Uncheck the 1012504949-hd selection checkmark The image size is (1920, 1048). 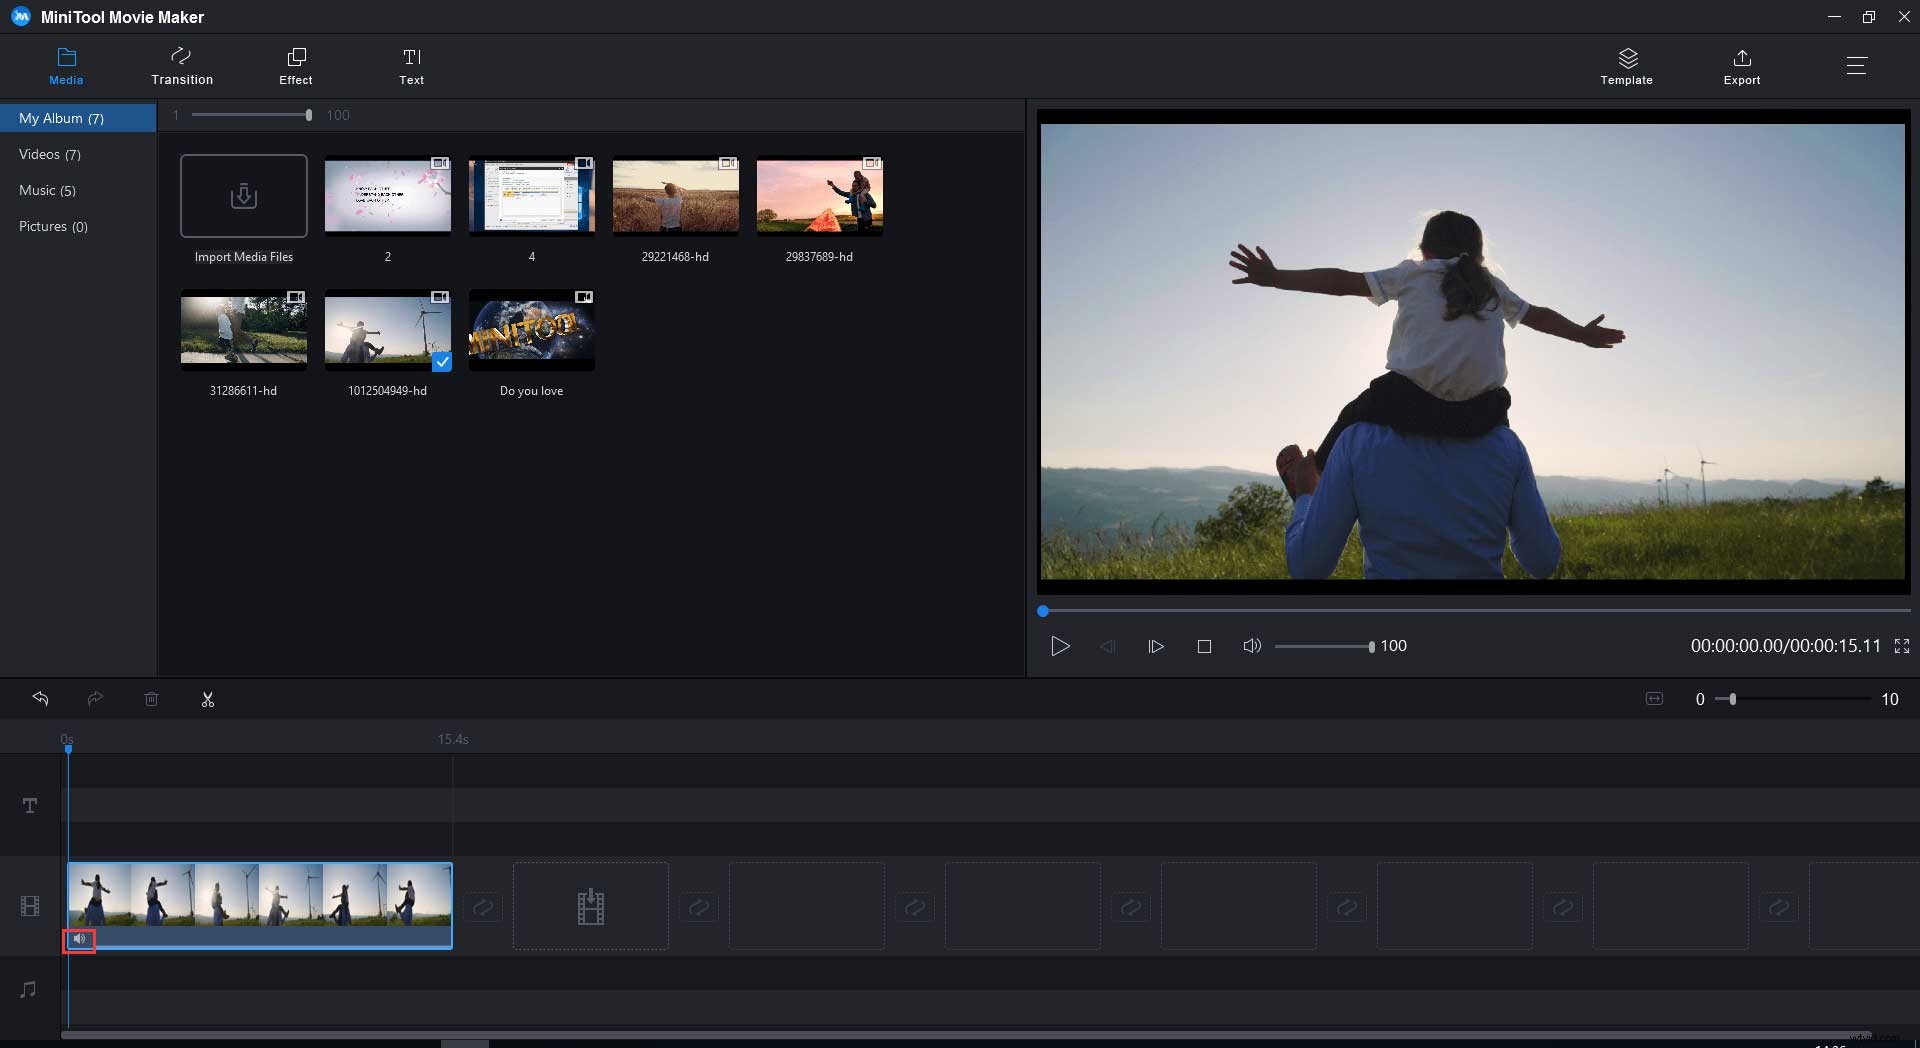(442, 363)
